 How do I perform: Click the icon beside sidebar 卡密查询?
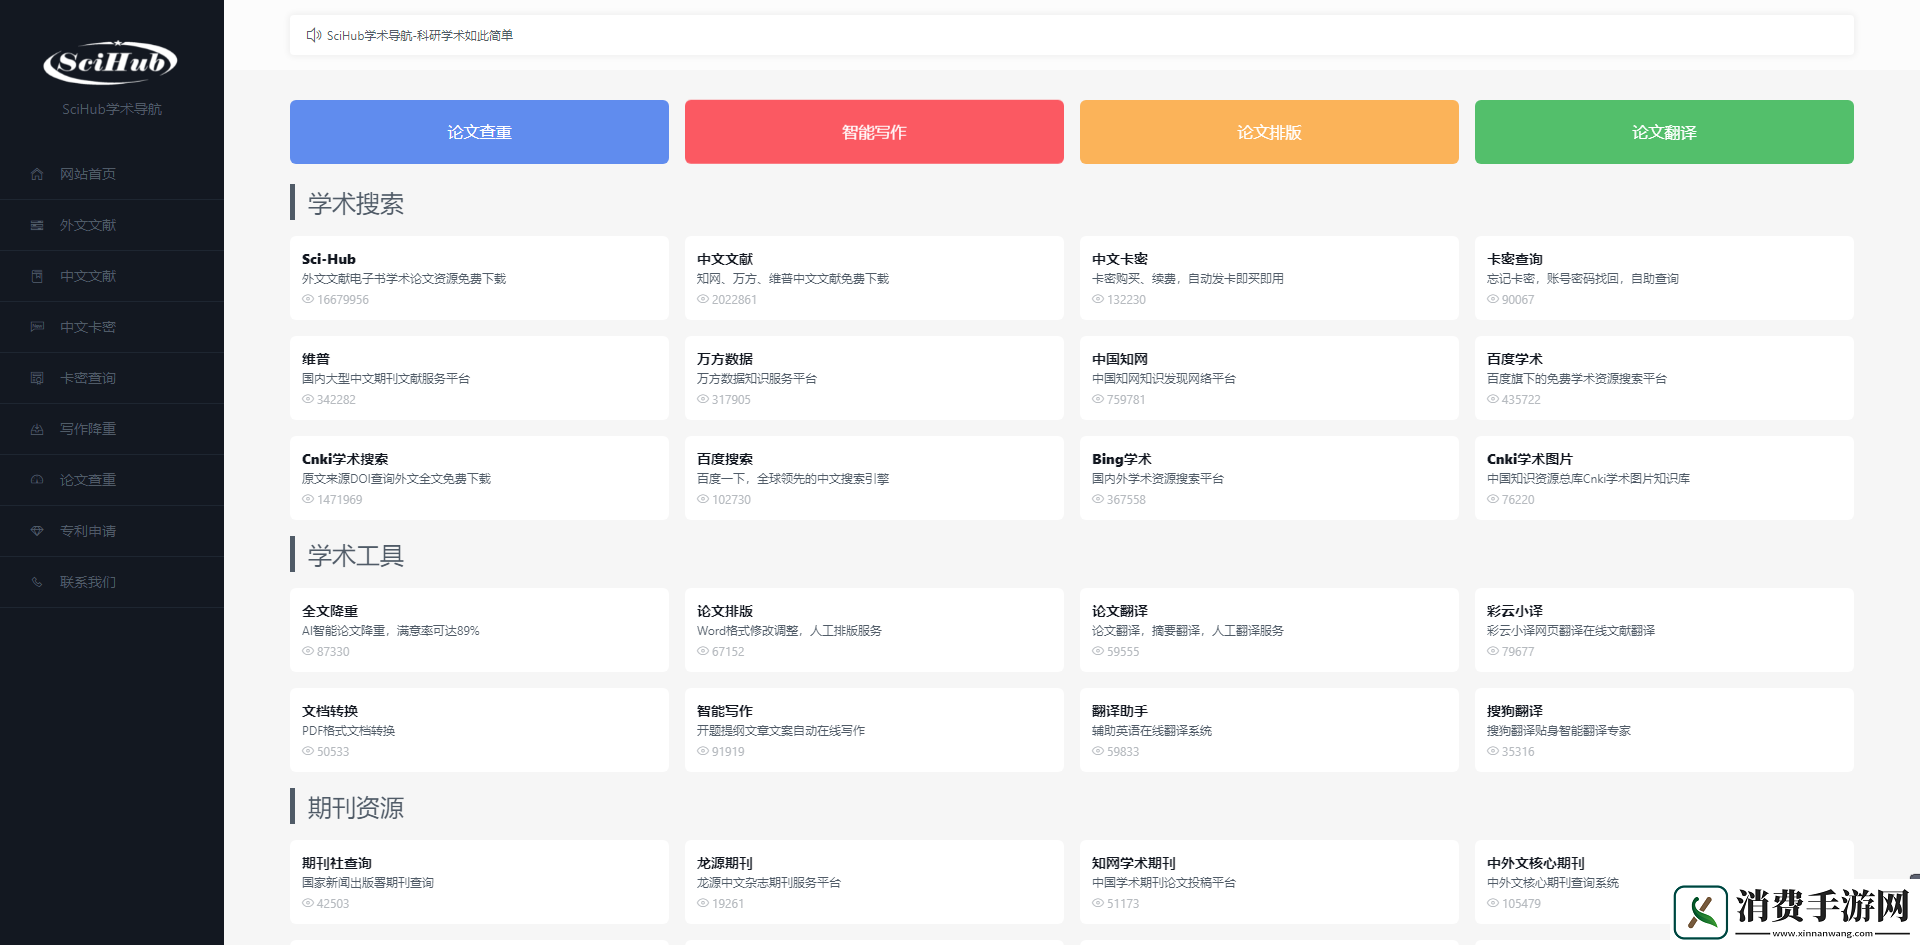click(37, 378)
